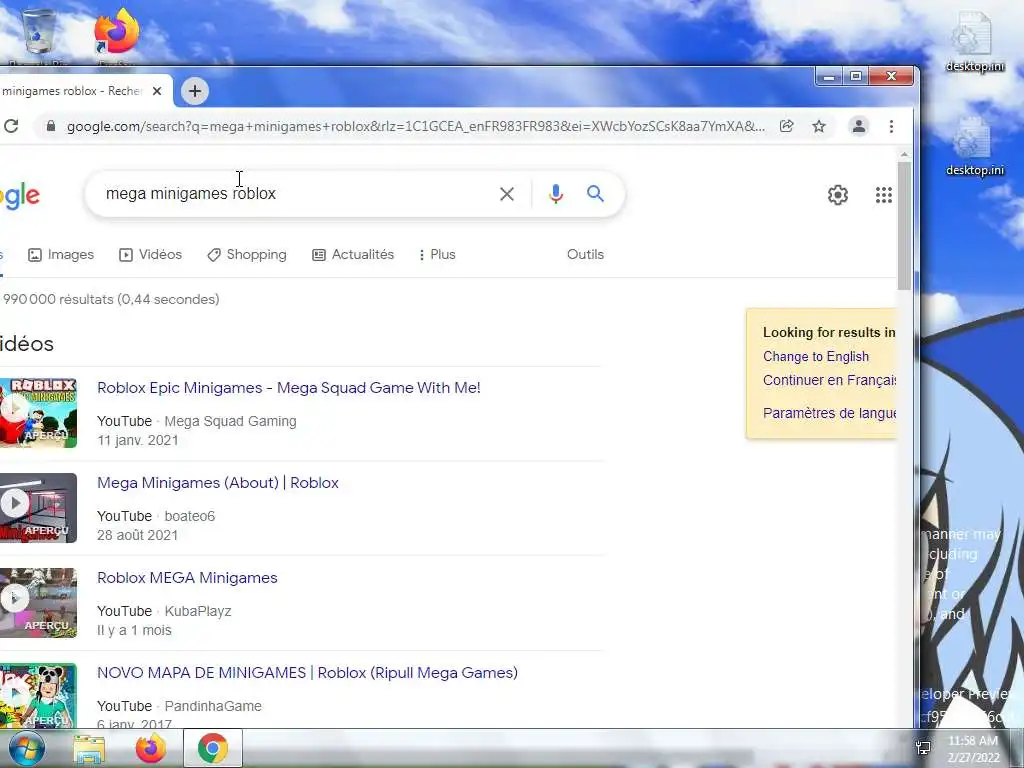The width and height of the screenshot is (1024, 768).
Task: Open the Chrome profile avatar
Action: [x=859, y=126]
